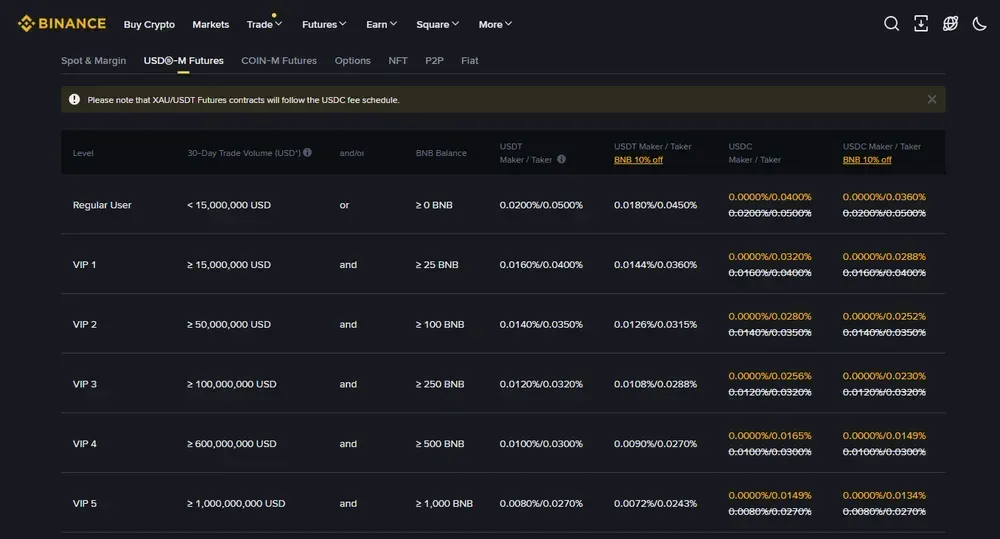Click the download app icon
The width and height of the screenshot is (1000, 539).
(921, 24)
